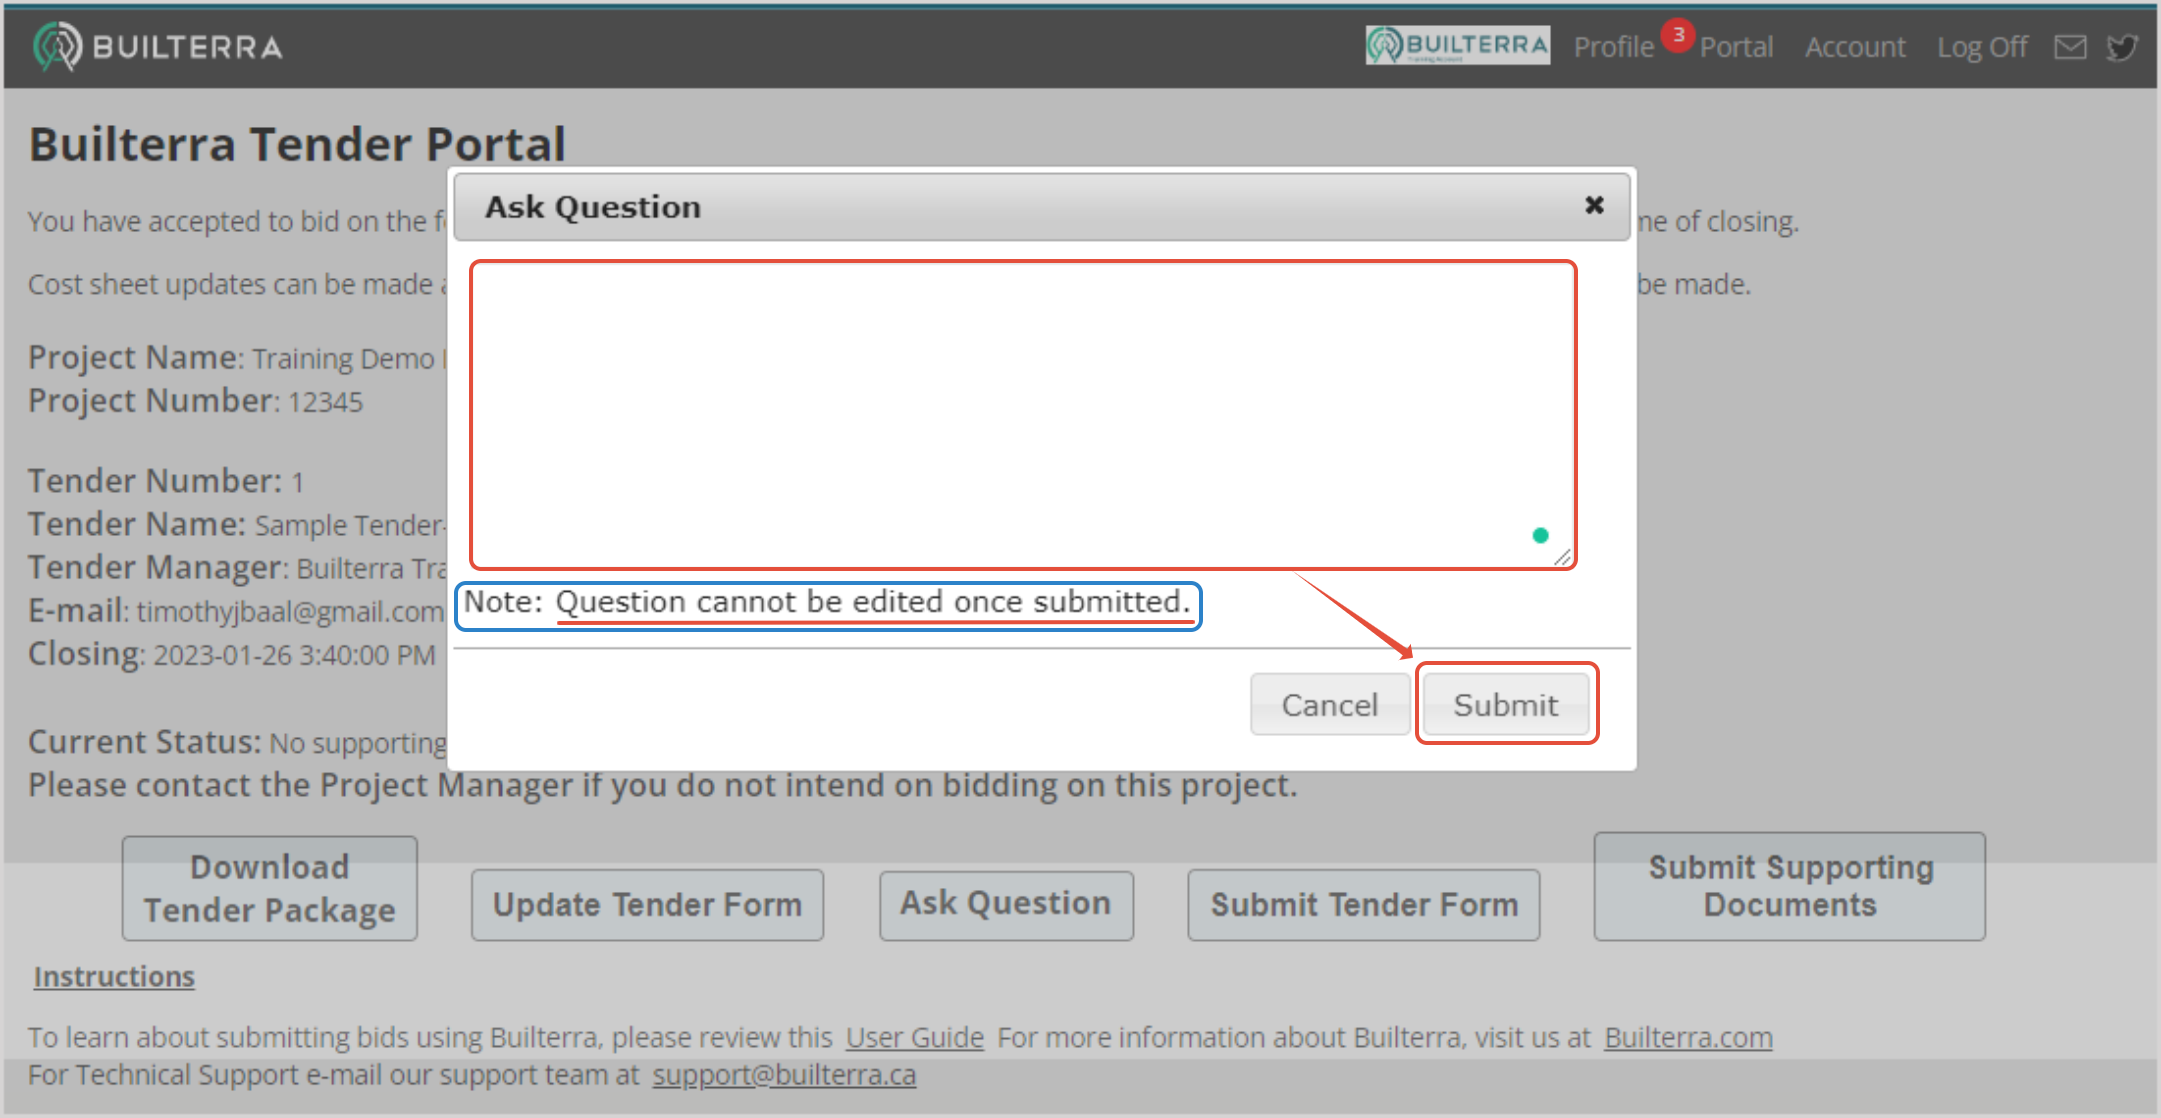The height and width of the screenshot is (1118, 2161).
Task: Click the red notification badge showing 3
Action: coord(1677,35)
